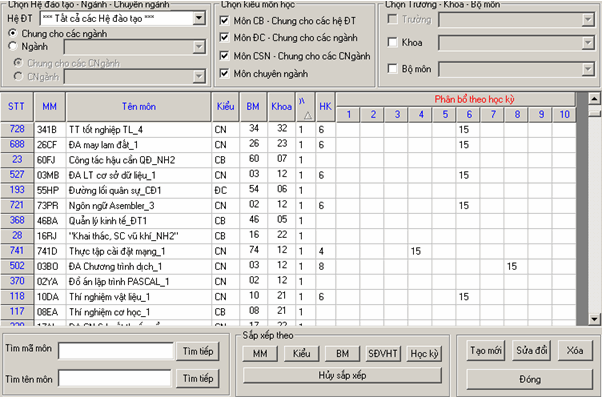Toggle 'Môn CSN - Chung cho các CNgành' checkbox
Viewport: 602px width, 399px height.
(224, 56)
